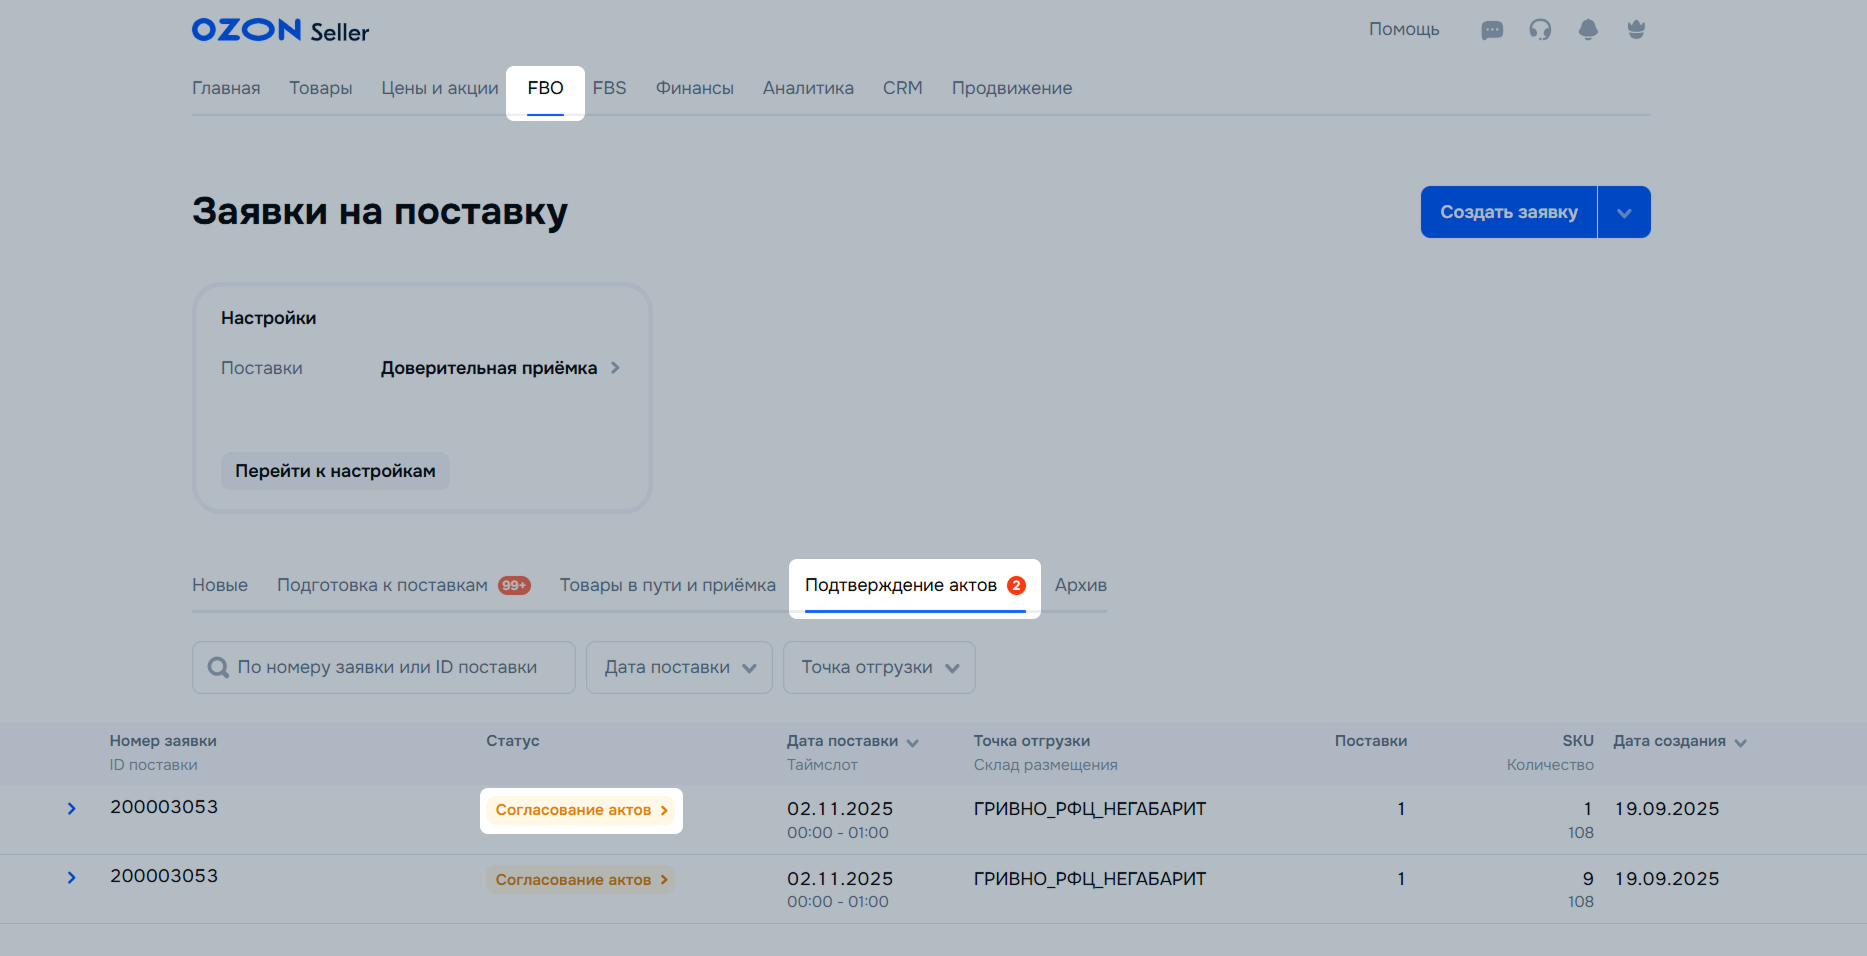
Task: Sort by Дата создания column
Action: (1679, 742)
